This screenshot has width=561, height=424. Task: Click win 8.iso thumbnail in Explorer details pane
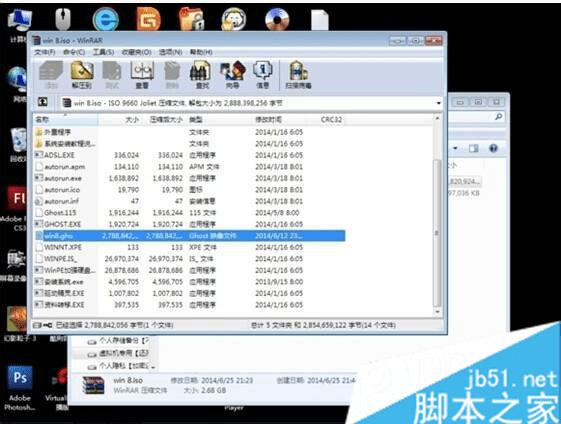pyautogui.click(x=93, y=385)
